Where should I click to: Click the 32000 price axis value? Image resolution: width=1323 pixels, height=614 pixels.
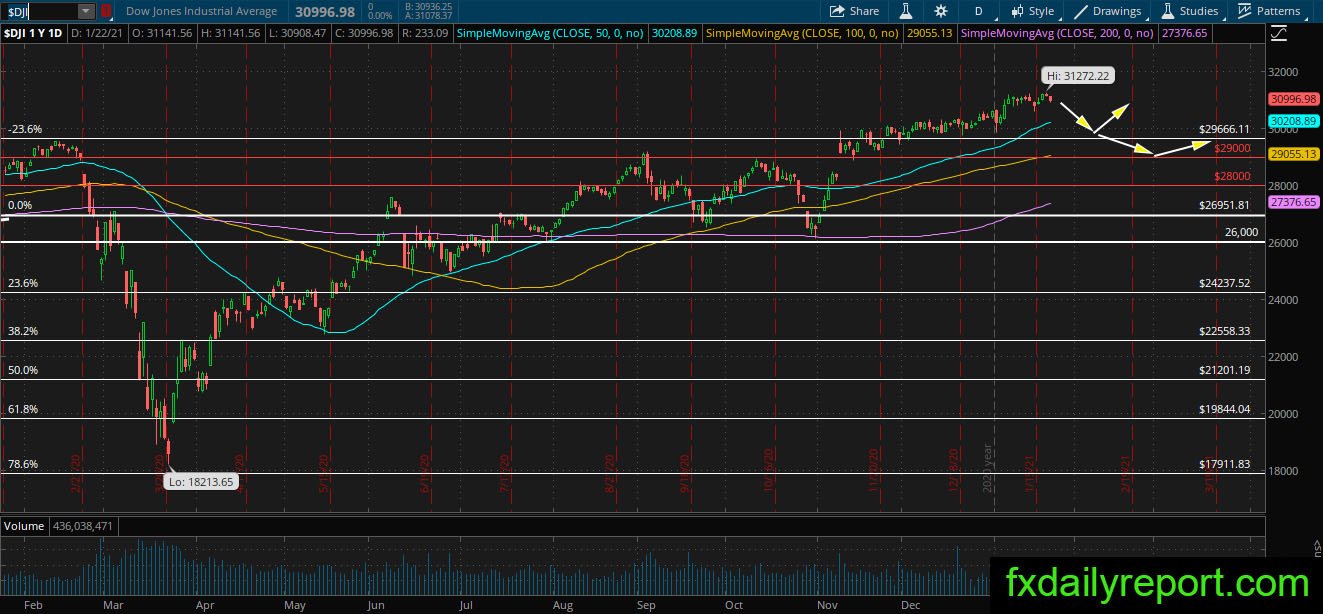tap(1283, 72)
